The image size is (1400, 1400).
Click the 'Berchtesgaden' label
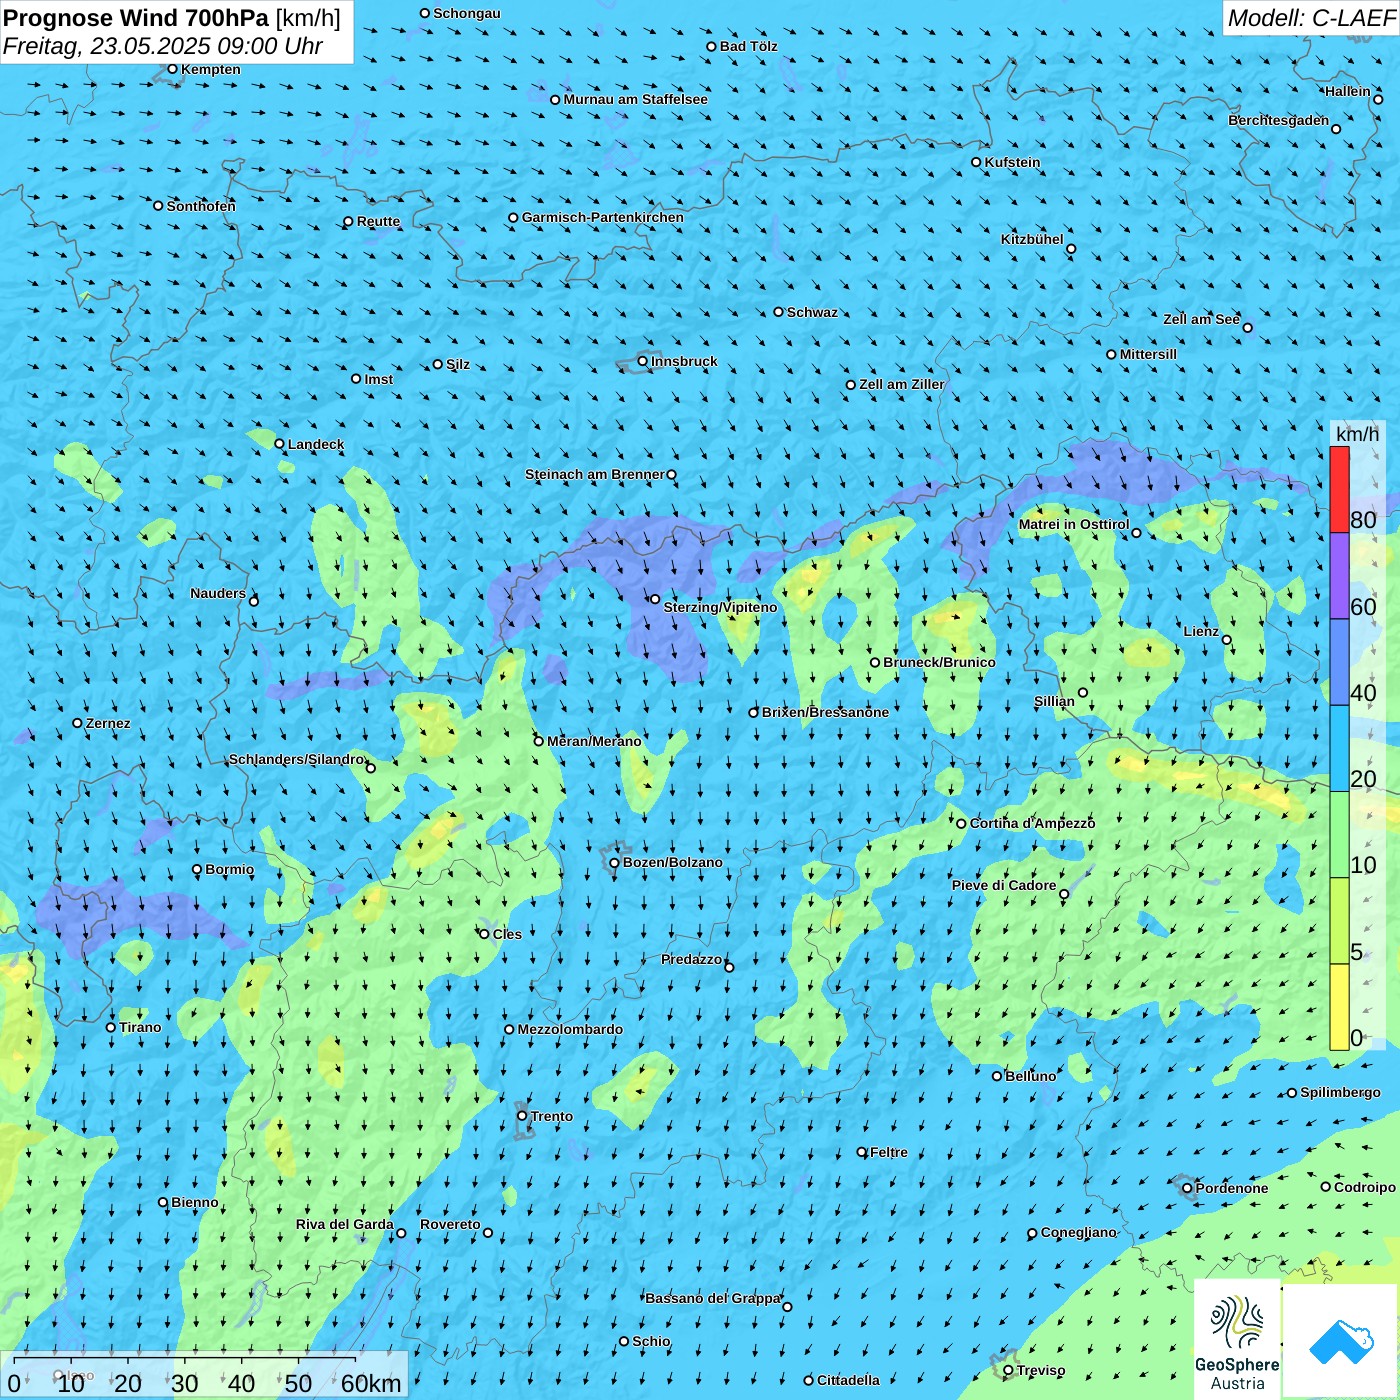(x=1278, y=120)
